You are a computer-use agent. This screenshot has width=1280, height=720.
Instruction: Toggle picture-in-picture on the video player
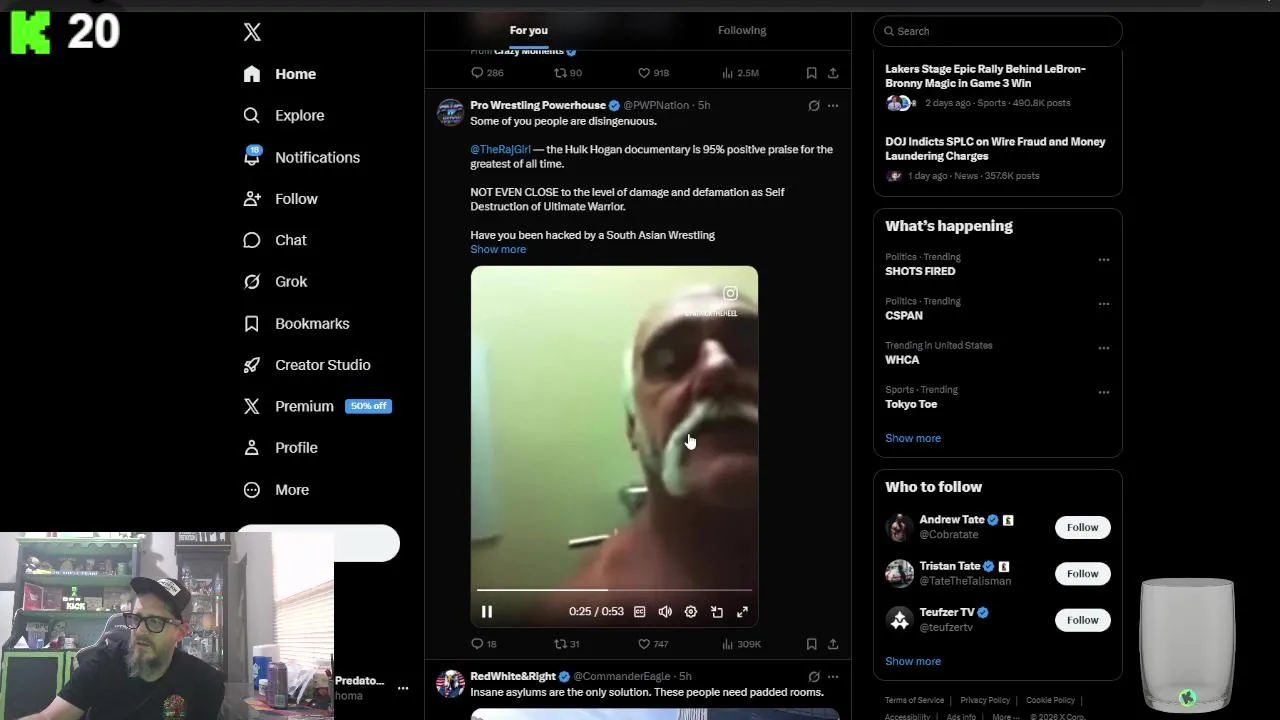click(717, 612)
